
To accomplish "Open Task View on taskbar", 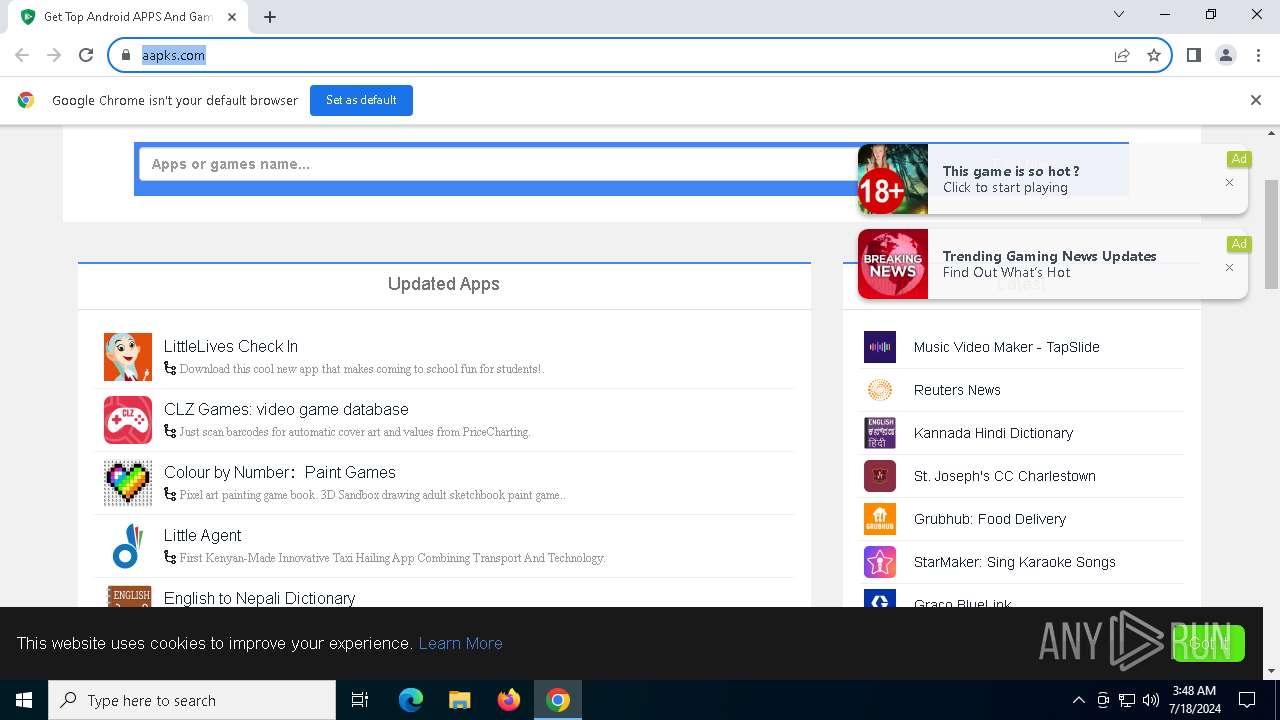I will 360,700.
